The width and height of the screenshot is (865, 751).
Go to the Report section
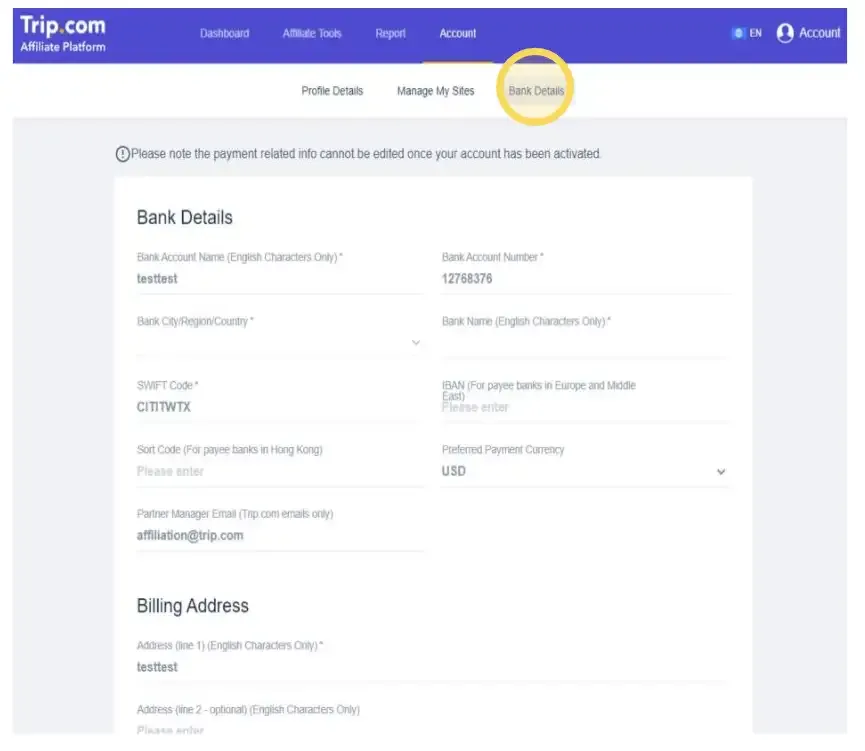[390, 33]
